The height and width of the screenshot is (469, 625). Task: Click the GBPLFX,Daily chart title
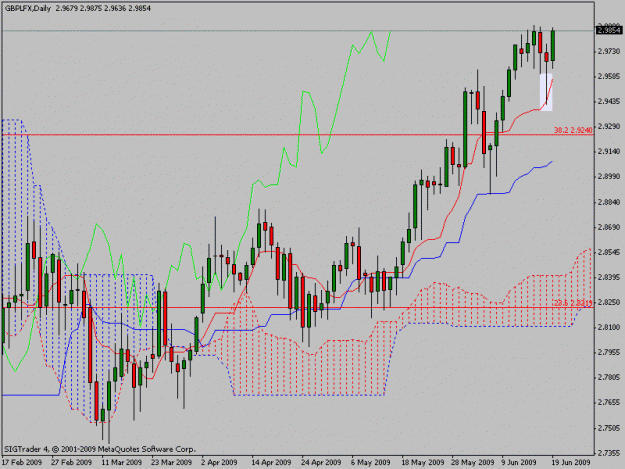pyautogui.click(x=28, y=8)
